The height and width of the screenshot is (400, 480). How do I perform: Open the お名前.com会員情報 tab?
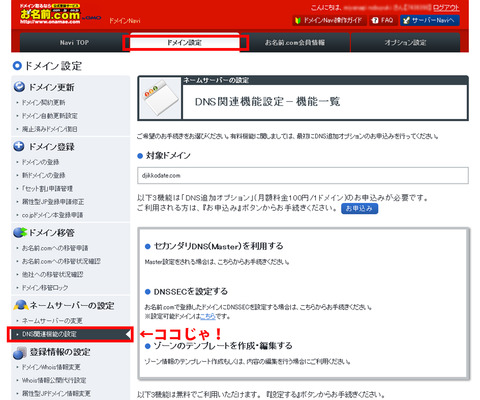[295, 42]
